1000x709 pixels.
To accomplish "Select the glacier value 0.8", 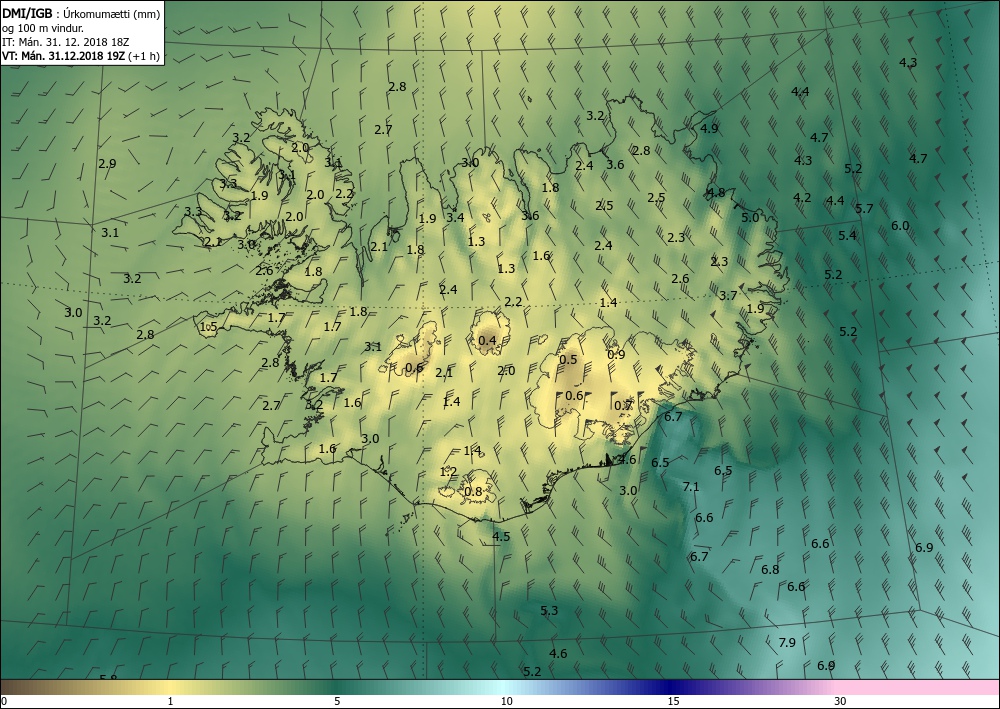I will [x=473, y=491].
